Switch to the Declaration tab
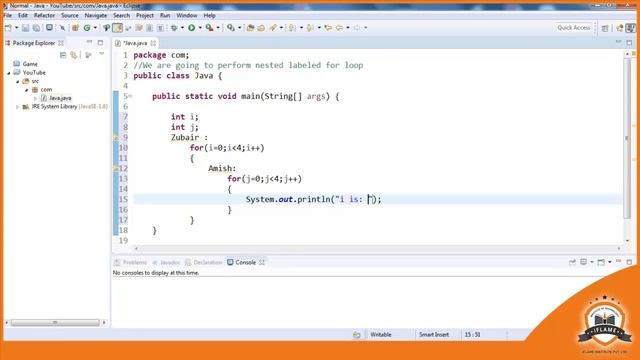The height and width of the screenshot is (360, 640). coord(204,262)
